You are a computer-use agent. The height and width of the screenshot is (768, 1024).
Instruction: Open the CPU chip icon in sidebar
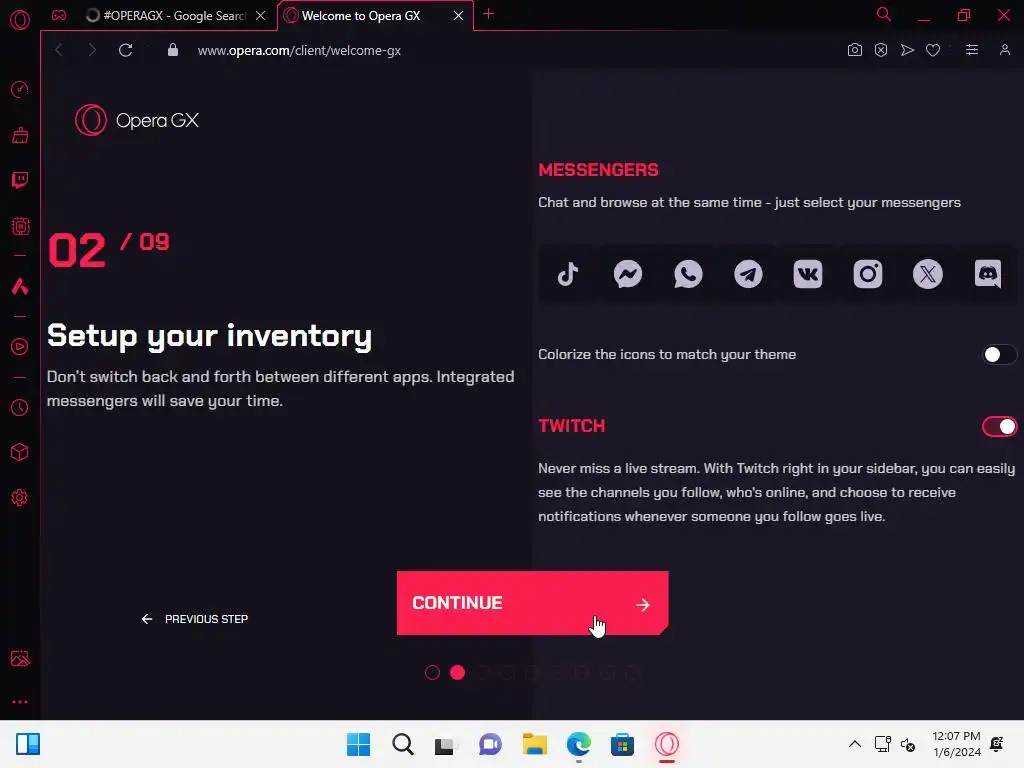[x=20, y=226]
